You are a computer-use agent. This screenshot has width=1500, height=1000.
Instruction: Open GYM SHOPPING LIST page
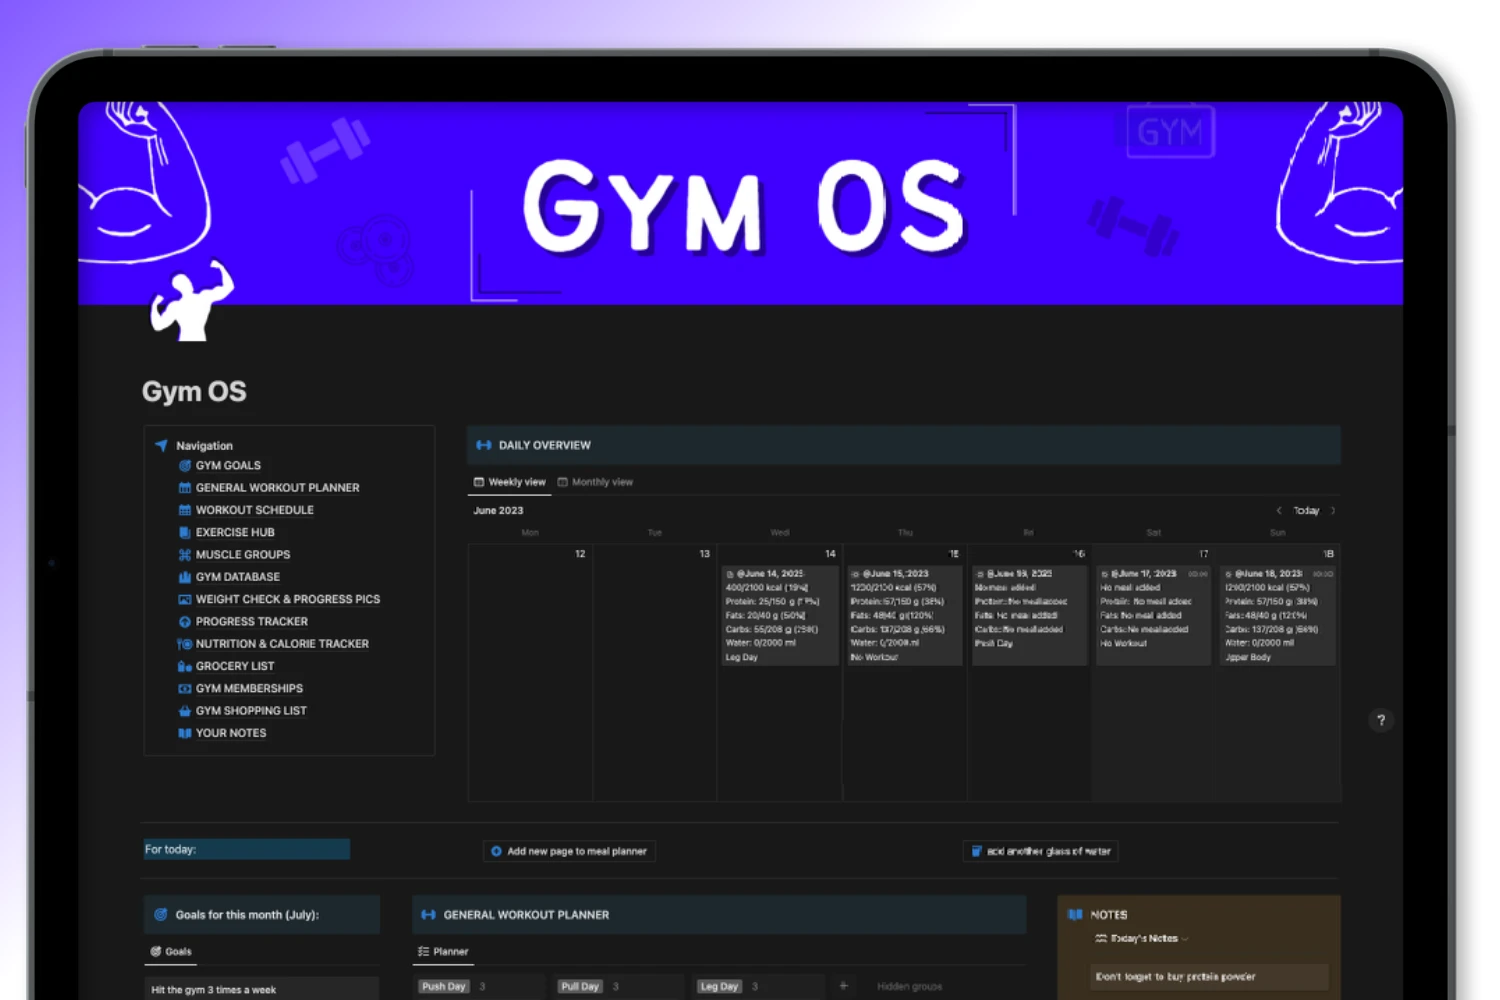(251, 711)
